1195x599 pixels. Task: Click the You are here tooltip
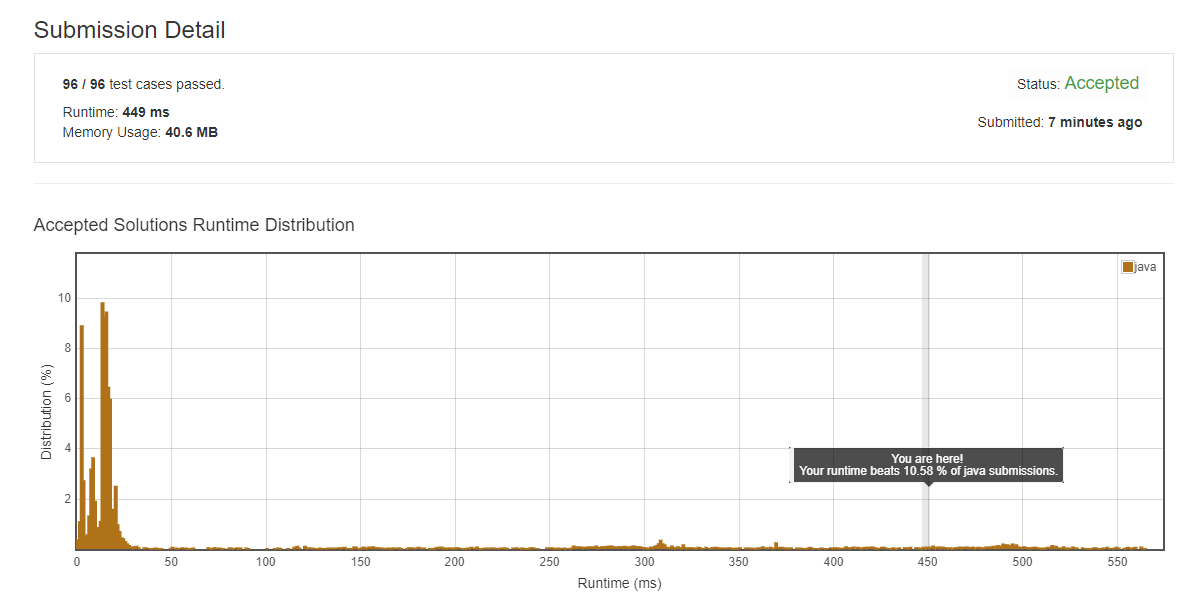coord(928,464)
